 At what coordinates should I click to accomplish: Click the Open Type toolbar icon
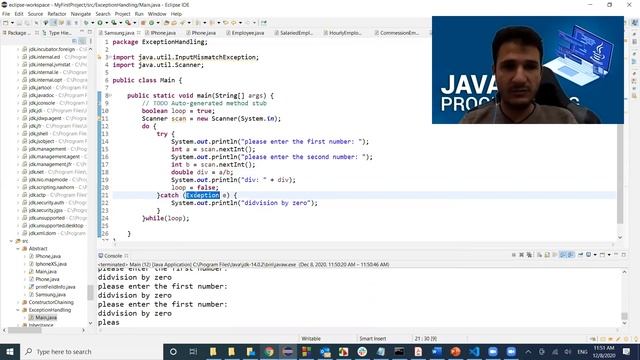point(166,23)
